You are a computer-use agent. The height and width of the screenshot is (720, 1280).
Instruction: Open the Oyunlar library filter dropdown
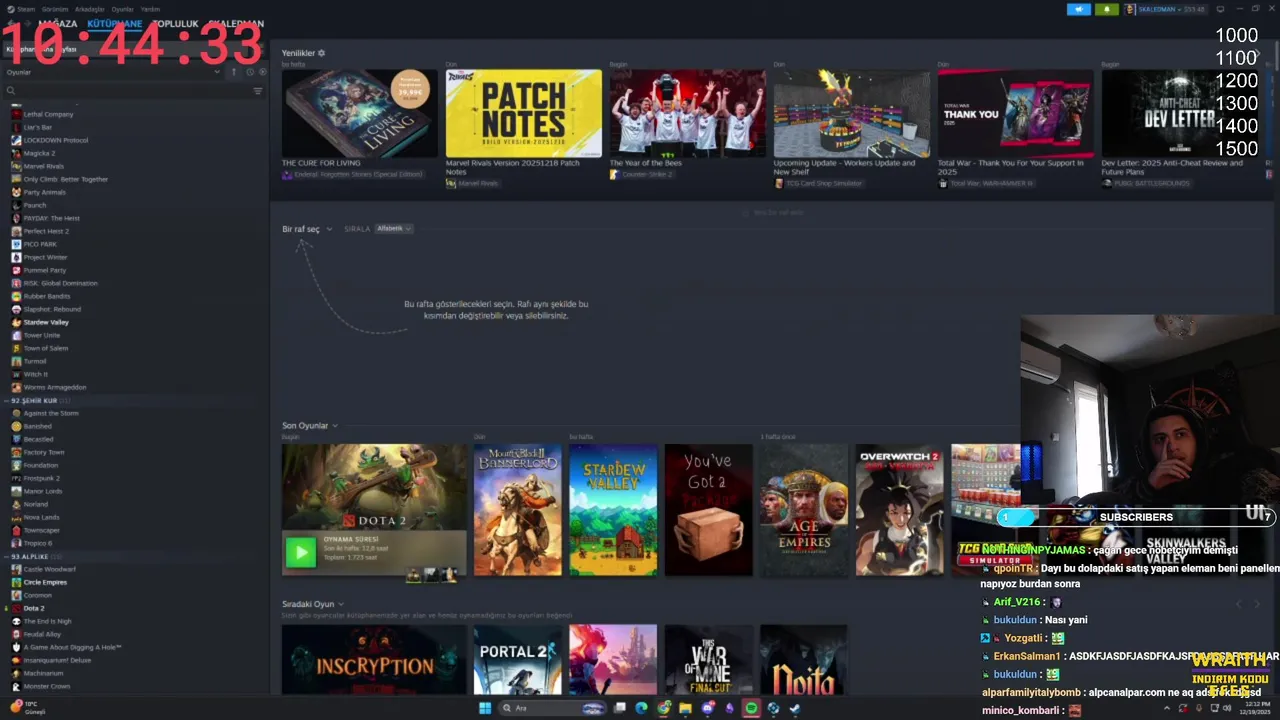(113, 72)
